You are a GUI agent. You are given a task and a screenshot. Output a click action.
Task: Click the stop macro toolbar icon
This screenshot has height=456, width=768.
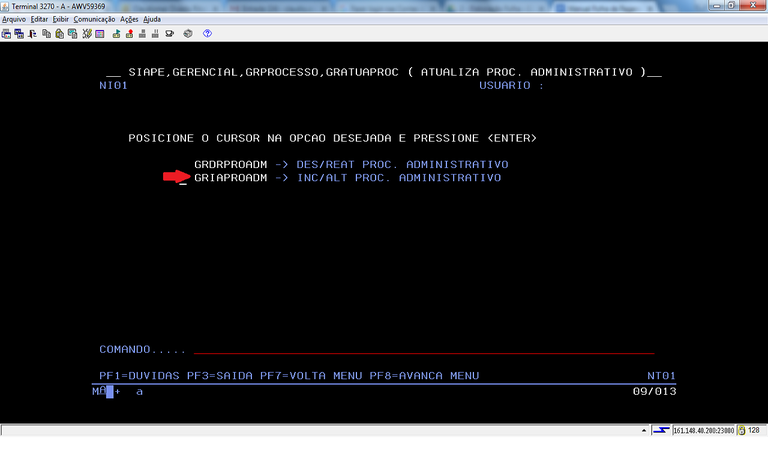142,34
